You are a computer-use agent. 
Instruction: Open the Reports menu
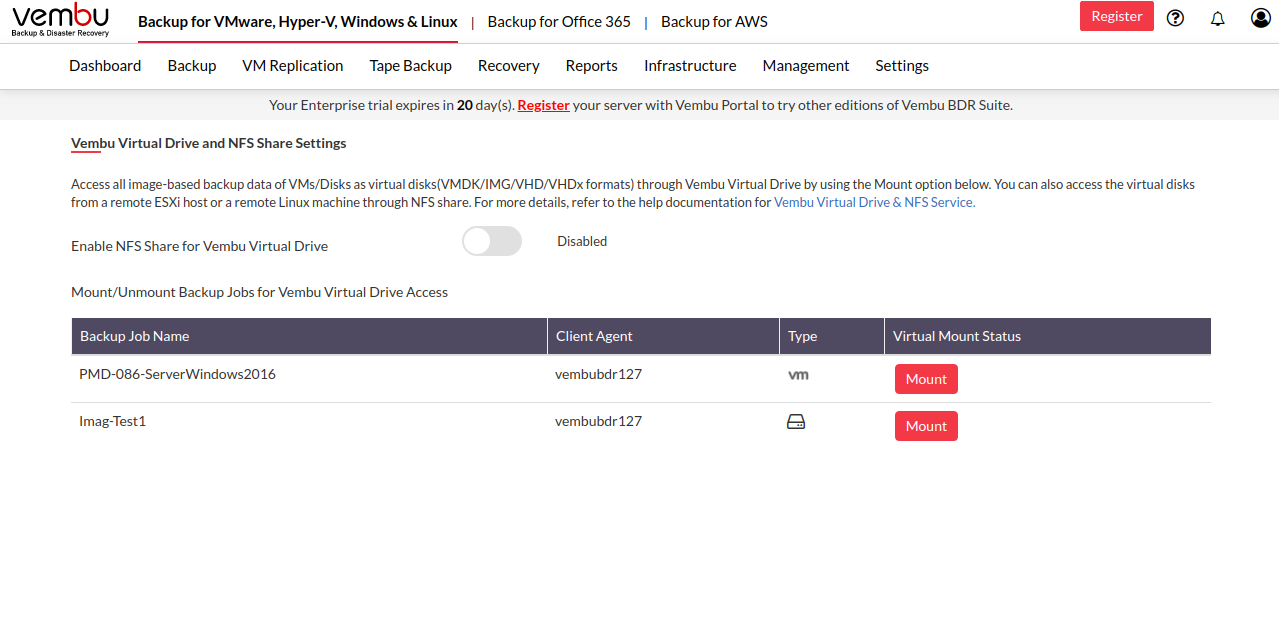(592, 66)
